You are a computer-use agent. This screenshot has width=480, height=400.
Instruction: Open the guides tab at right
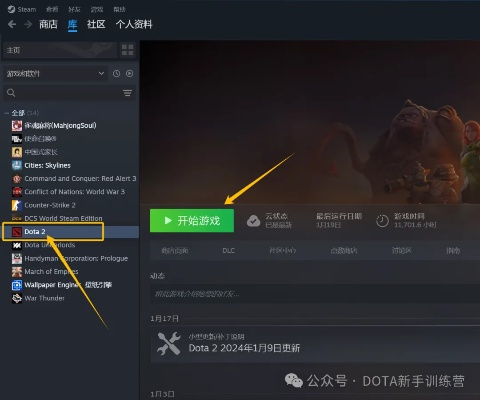point(453,251)
